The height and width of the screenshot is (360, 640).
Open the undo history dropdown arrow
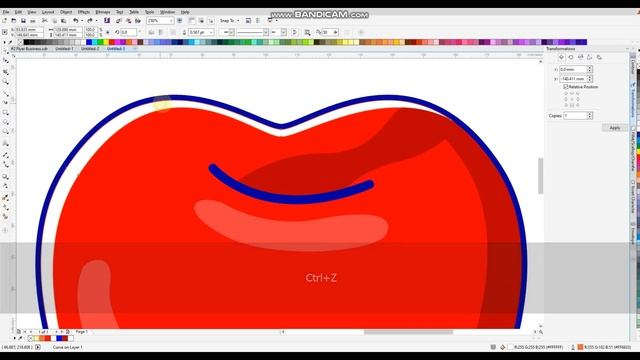point(82,20)
